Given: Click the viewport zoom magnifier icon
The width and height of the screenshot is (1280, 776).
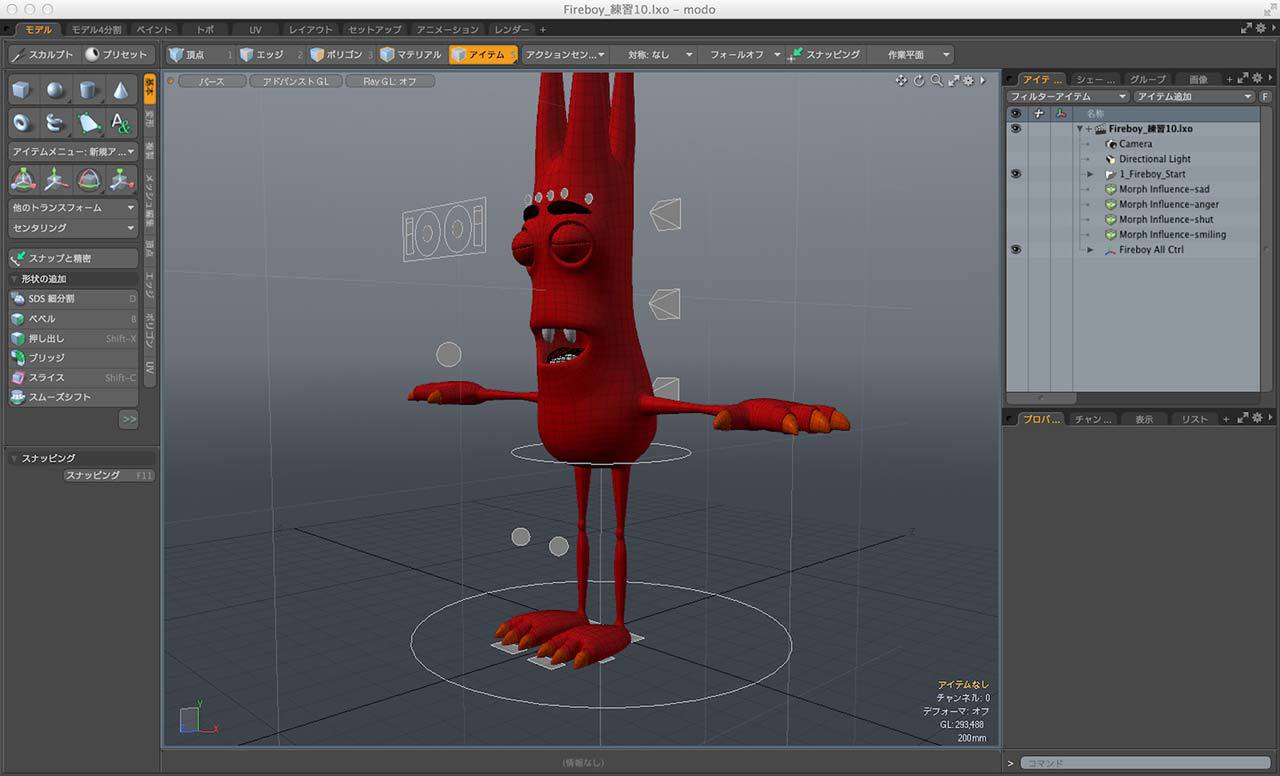Looking at the screenshot, I should click(x=936, y=81).
